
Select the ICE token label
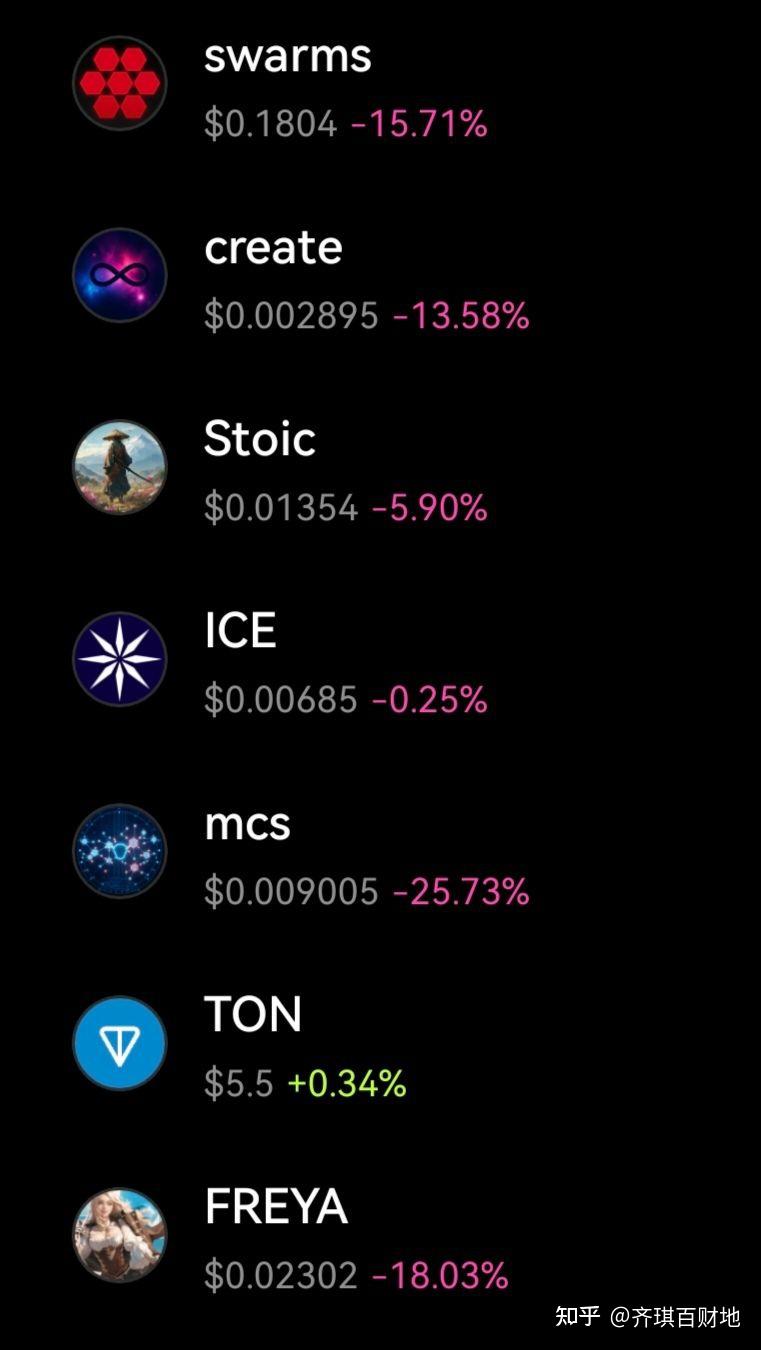[240, 631]
